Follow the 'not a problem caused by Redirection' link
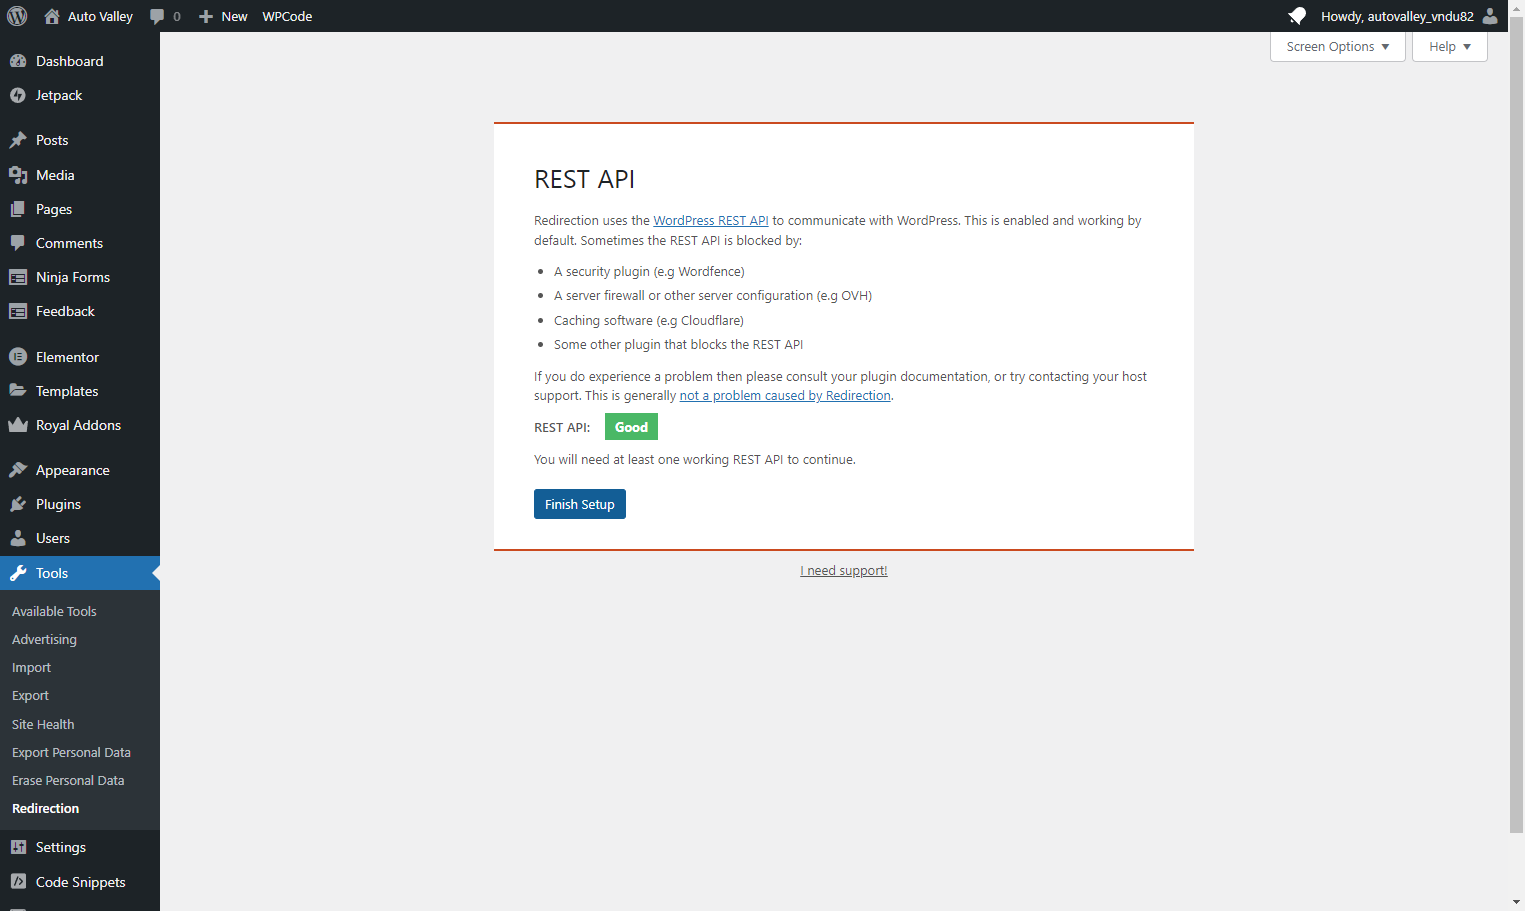 (785, 396)
